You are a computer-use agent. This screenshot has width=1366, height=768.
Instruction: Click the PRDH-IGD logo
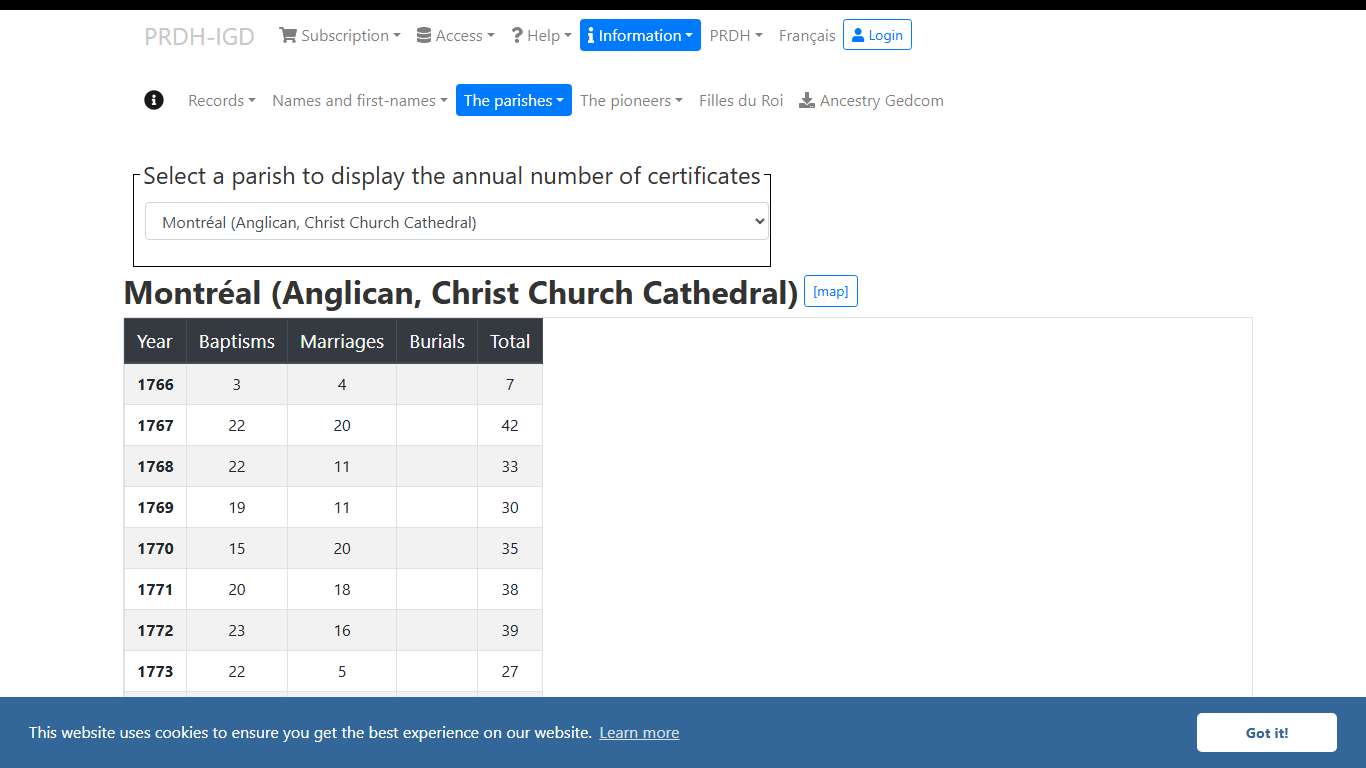[199, 35]
